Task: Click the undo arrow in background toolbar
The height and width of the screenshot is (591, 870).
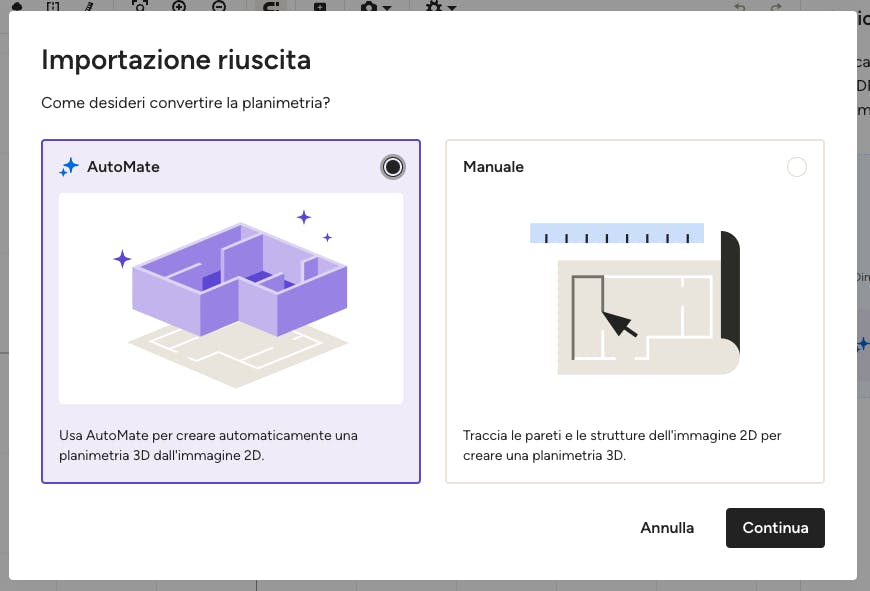Action: 740,7
